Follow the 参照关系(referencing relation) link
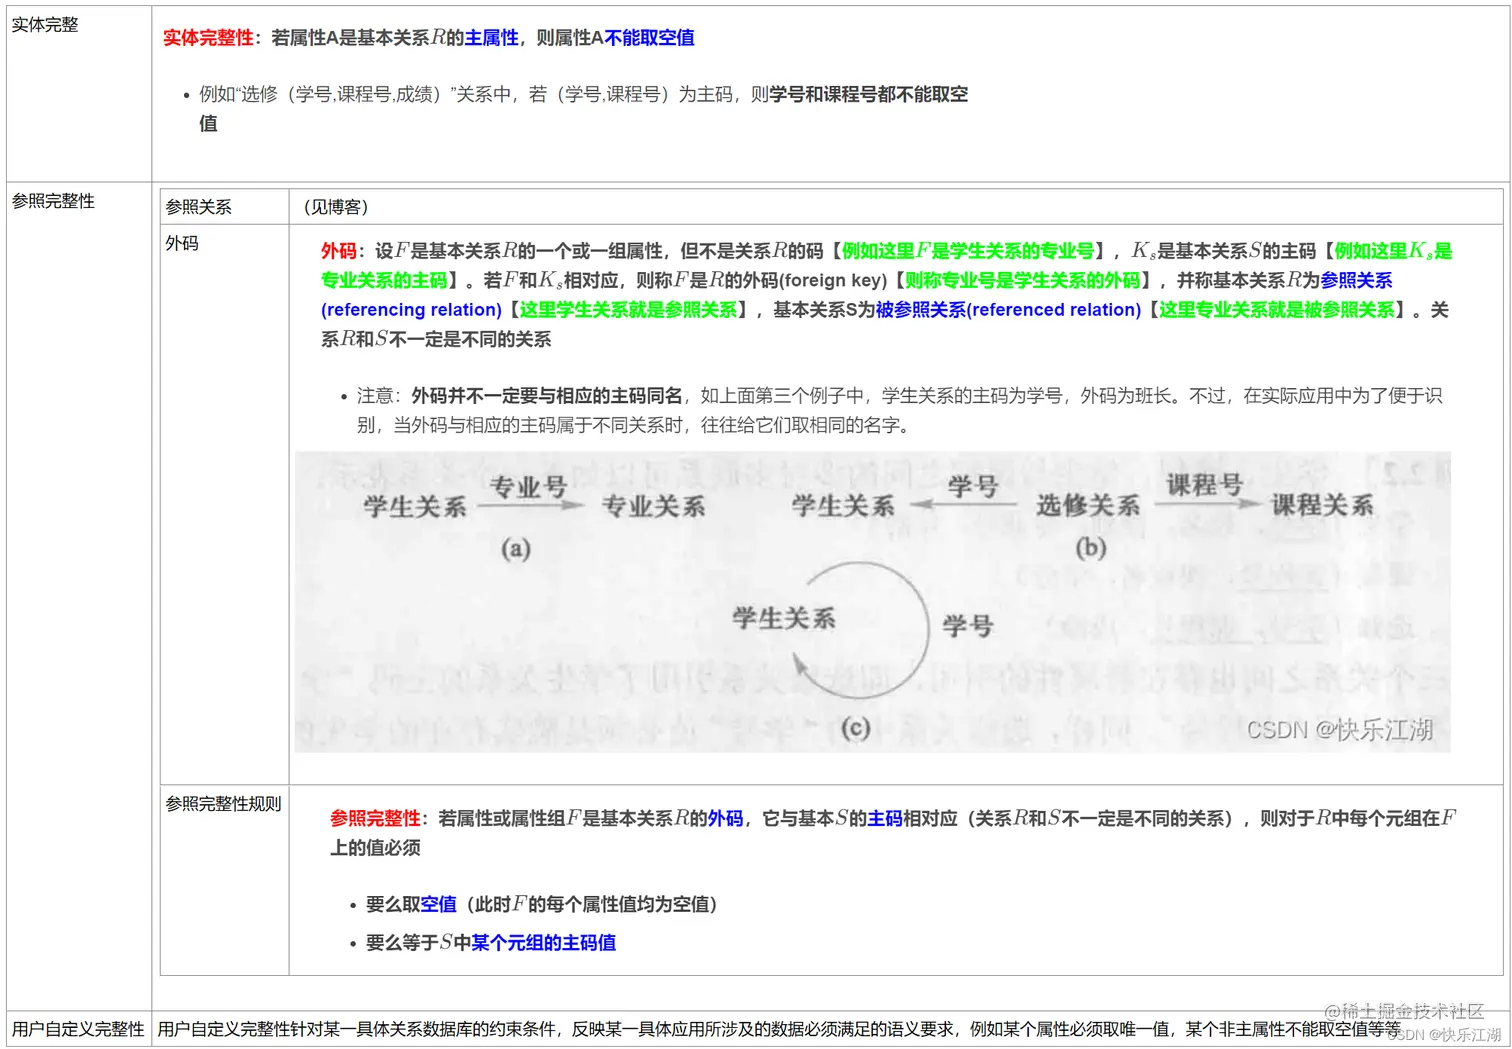Viewport: 1512px width, 1049px height. coord(410,309)
